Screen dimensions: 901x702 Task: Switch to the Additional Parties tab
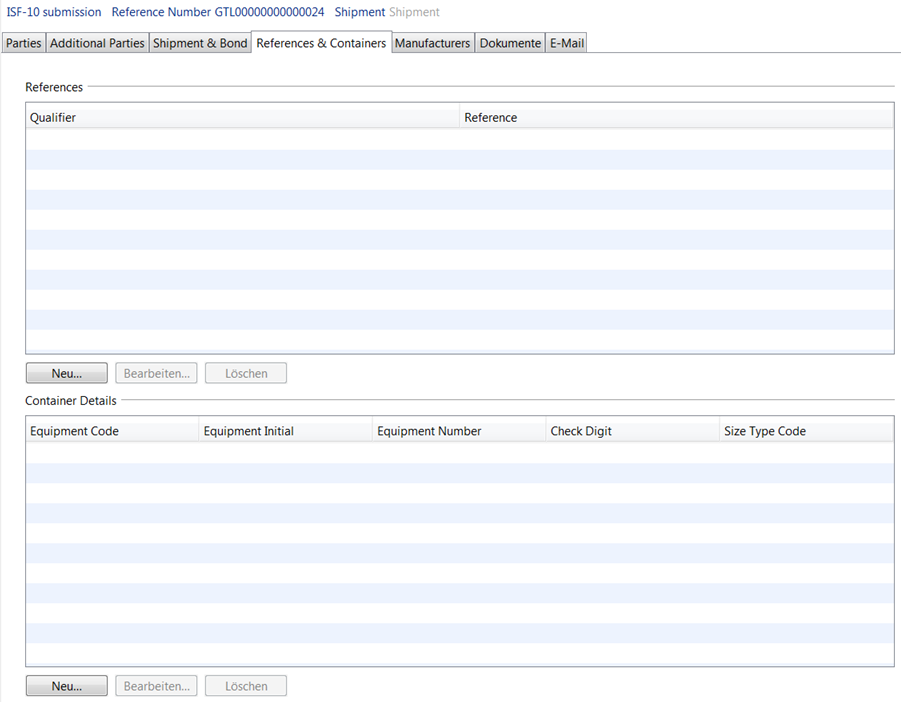[97, 43]
